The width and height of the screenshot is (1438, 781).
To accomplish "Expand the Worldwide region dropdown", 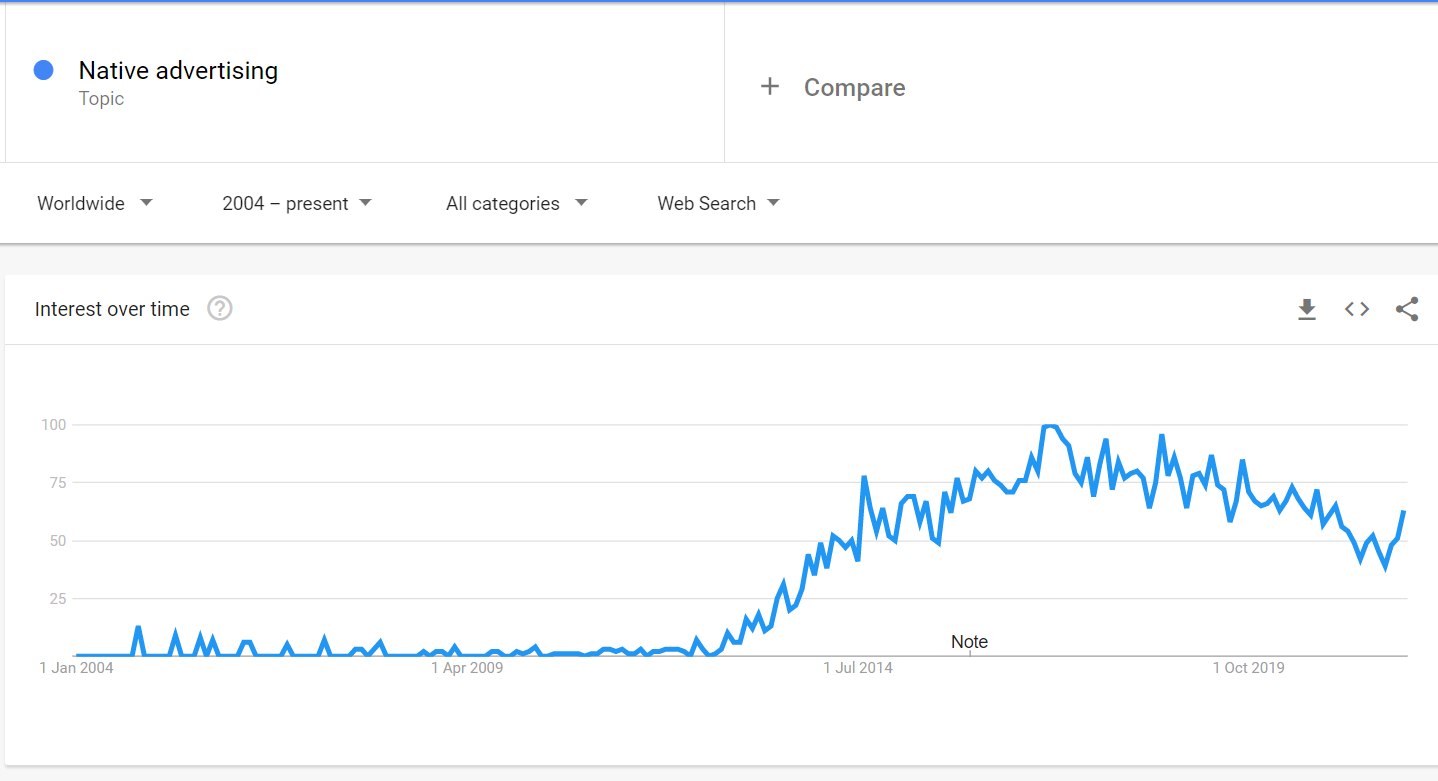I will point(95,203).
